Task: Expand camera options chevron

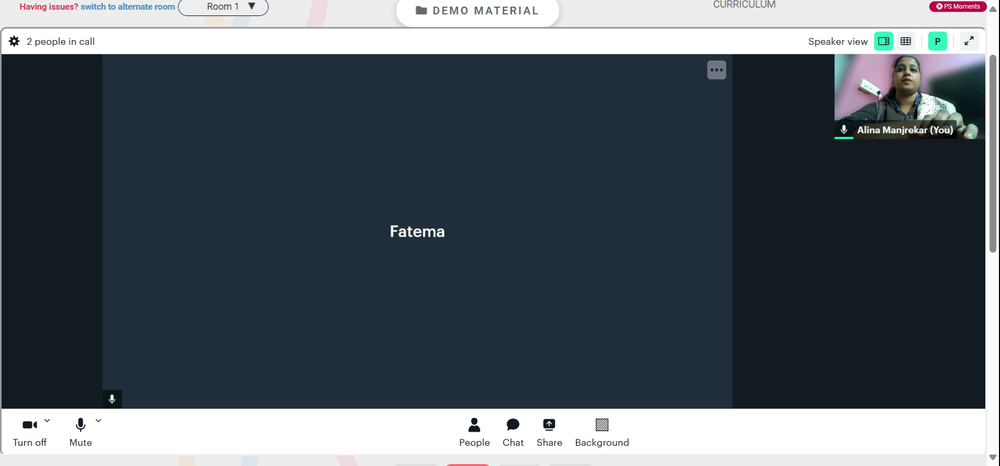Action: pos(47,420)
